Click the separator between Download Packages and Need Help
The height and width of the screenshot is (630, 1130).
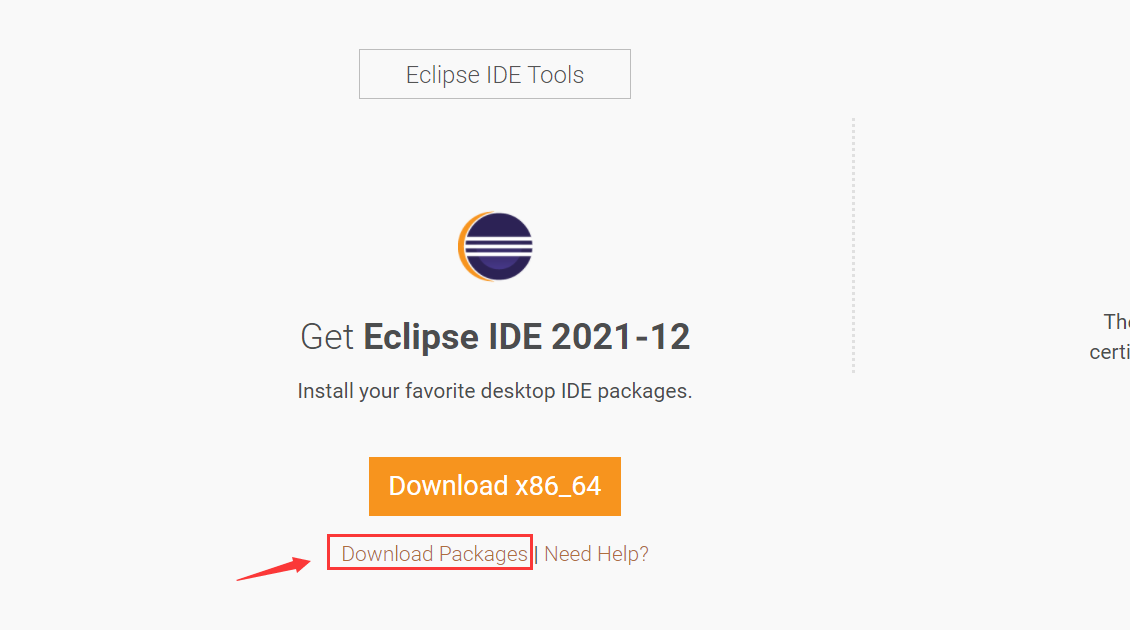[x=538, y=553]
